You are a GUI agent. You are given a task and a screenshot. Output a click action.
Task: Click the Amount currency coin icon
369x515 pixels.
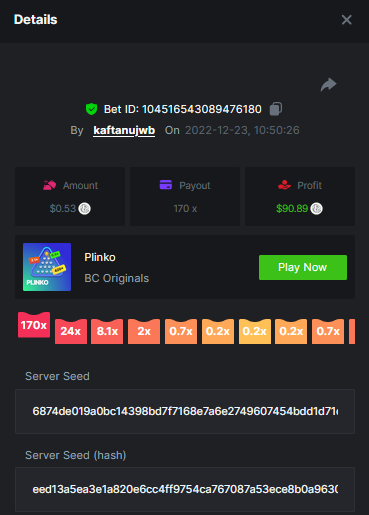84,209
